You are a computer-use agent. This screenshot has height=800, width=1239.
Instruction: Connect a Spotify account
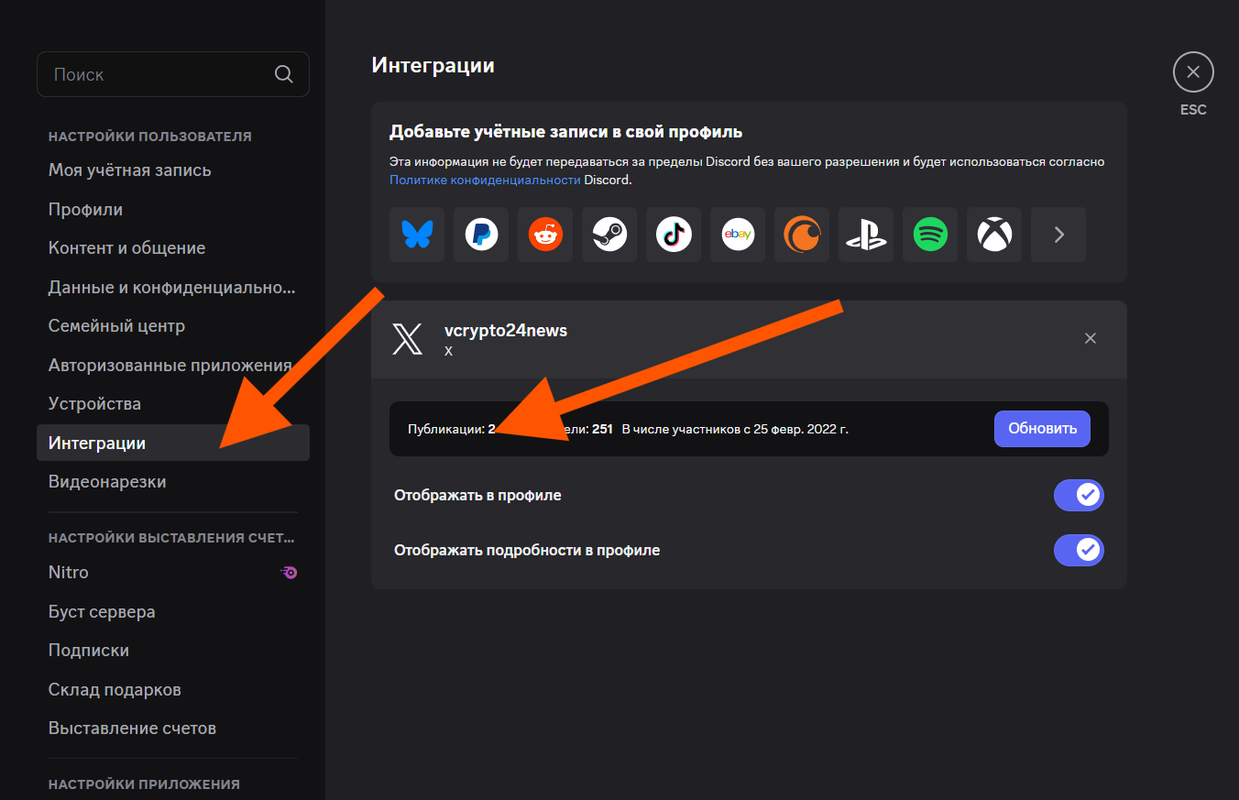930,235
